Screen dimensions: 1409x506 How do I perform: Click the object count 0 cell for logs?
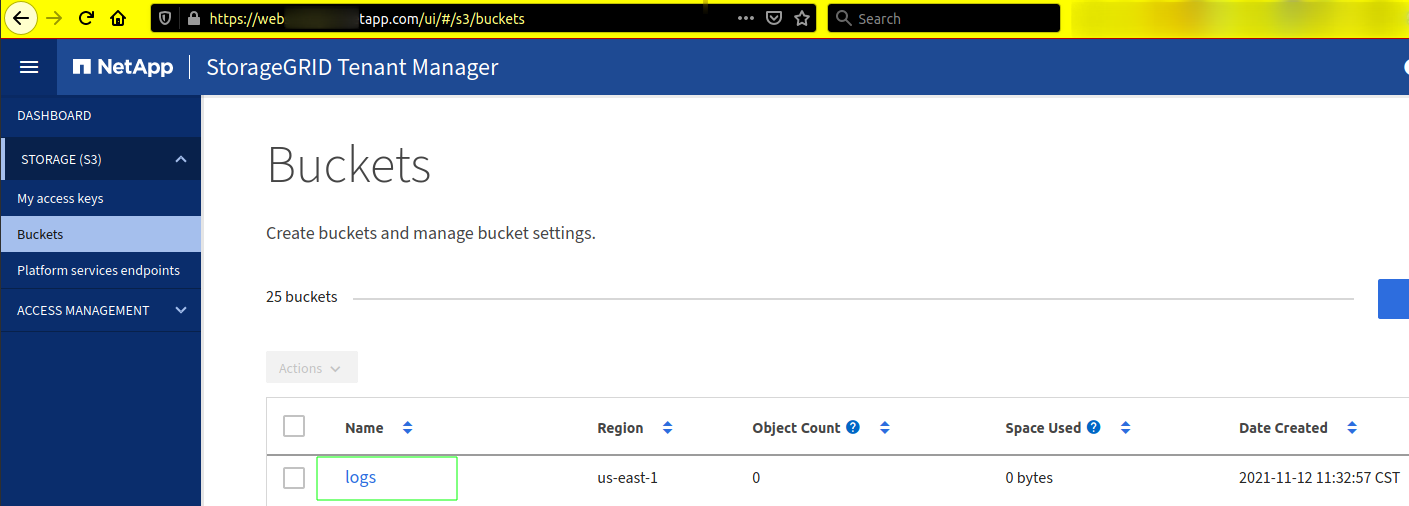756,478
